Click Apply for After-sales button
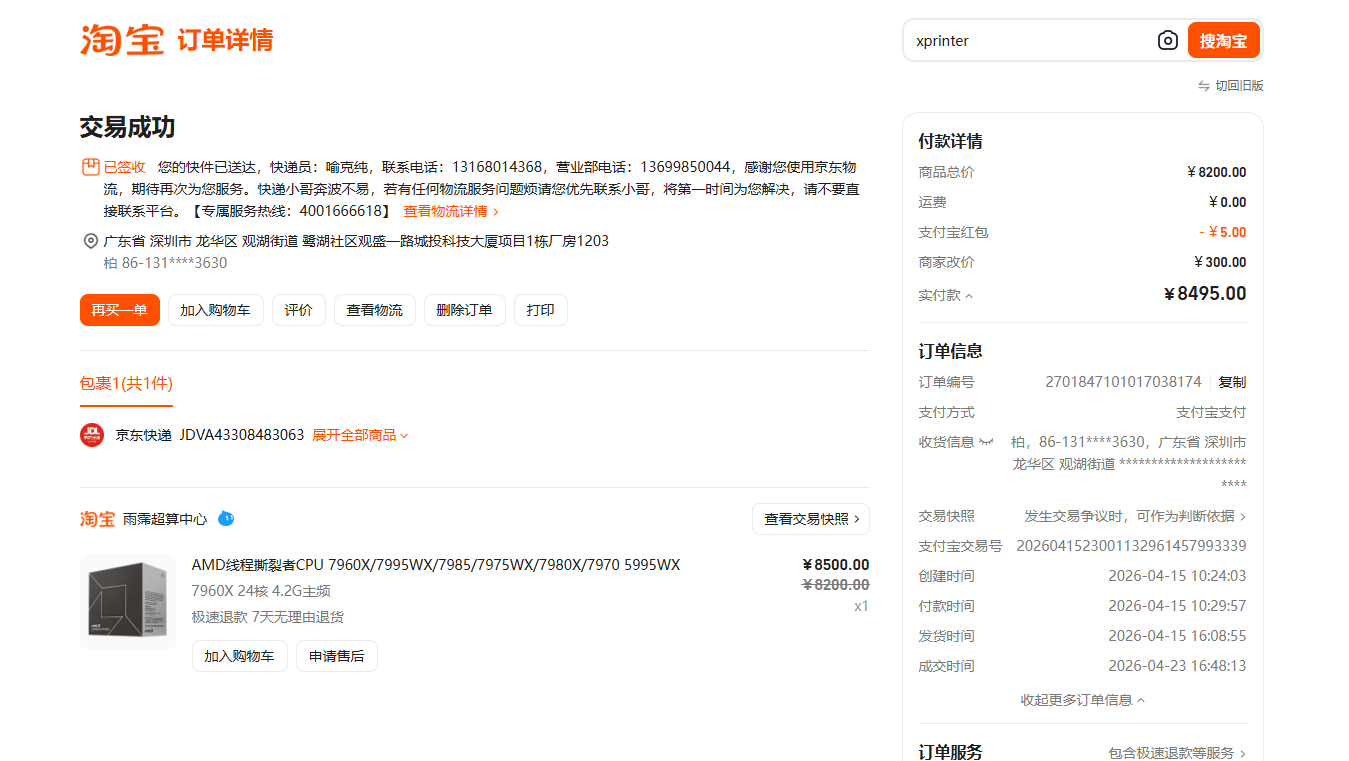The image size is (1349, 761). (x=336, y=656)
